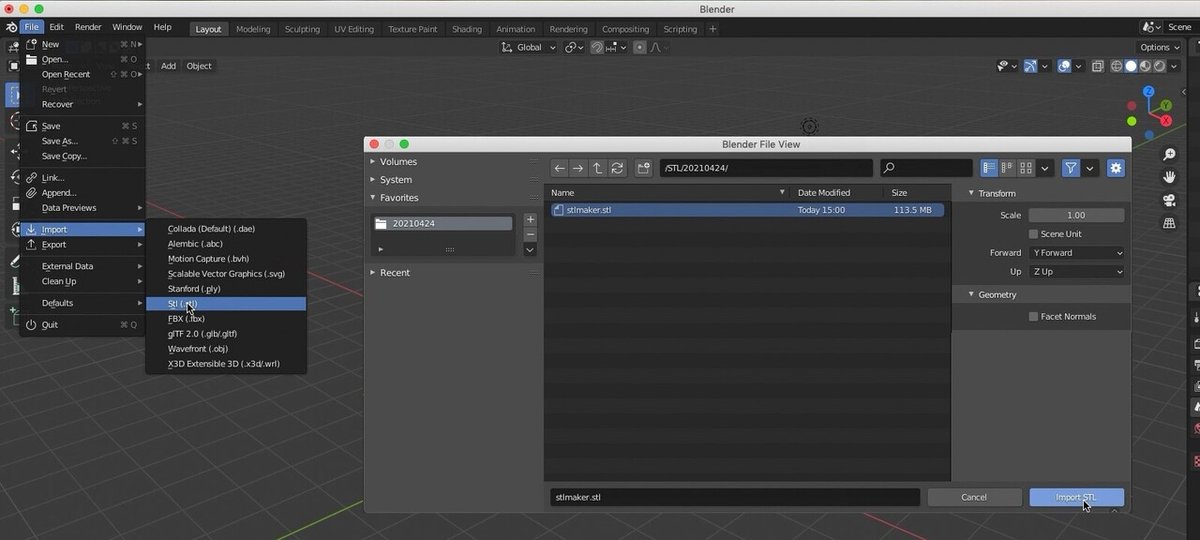
Task: Open Global transform orientation dropdown
Action: coord(528,47)
